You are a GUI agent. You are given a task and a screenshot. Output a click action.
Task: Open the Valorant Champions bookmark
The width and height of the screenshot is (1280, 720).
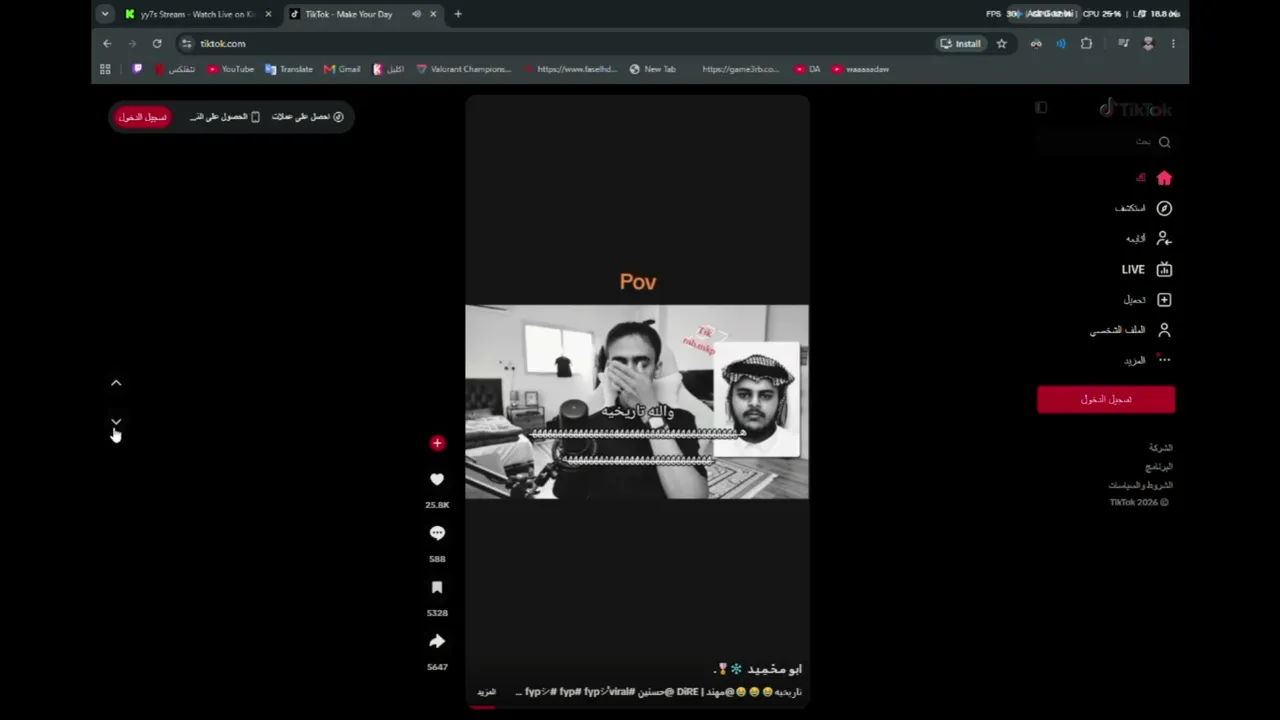[x=463, y=69]
